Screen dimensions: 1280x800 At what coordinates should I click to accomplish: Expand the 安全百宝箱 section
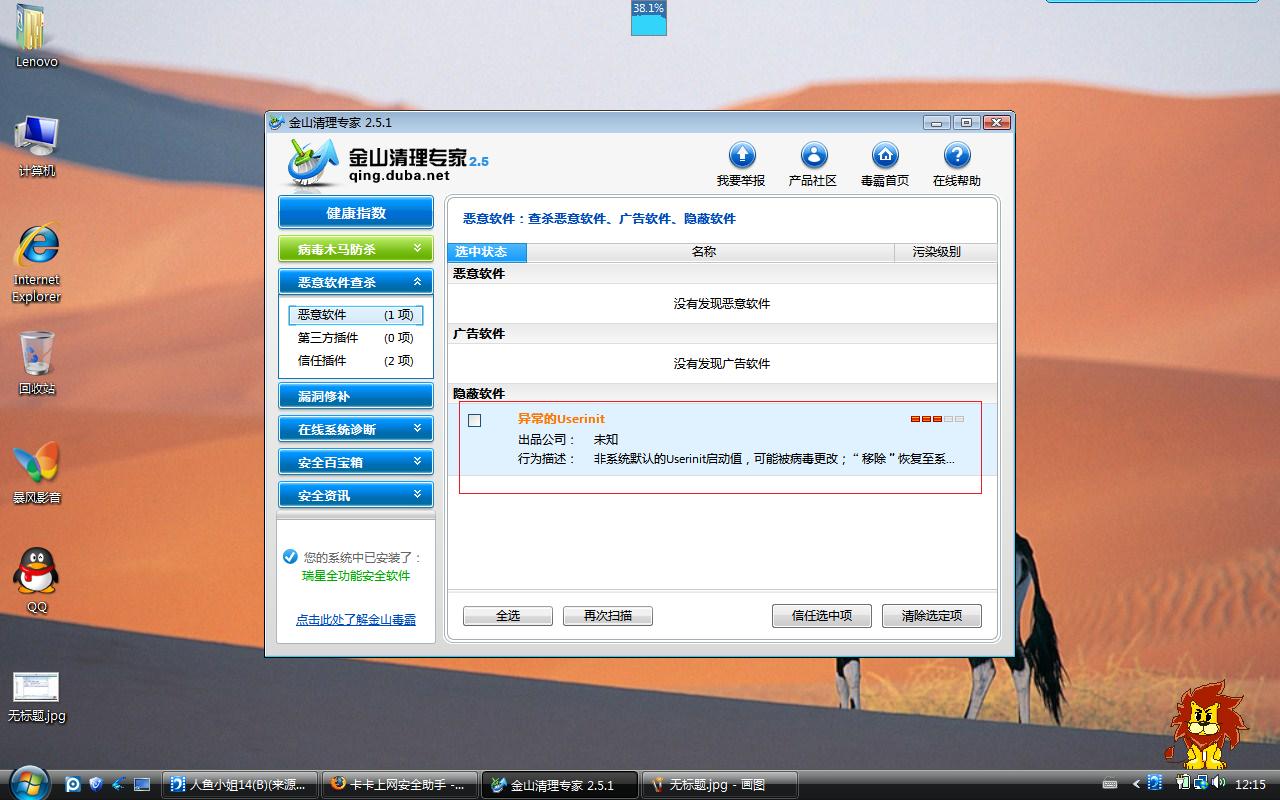[356, 462]
